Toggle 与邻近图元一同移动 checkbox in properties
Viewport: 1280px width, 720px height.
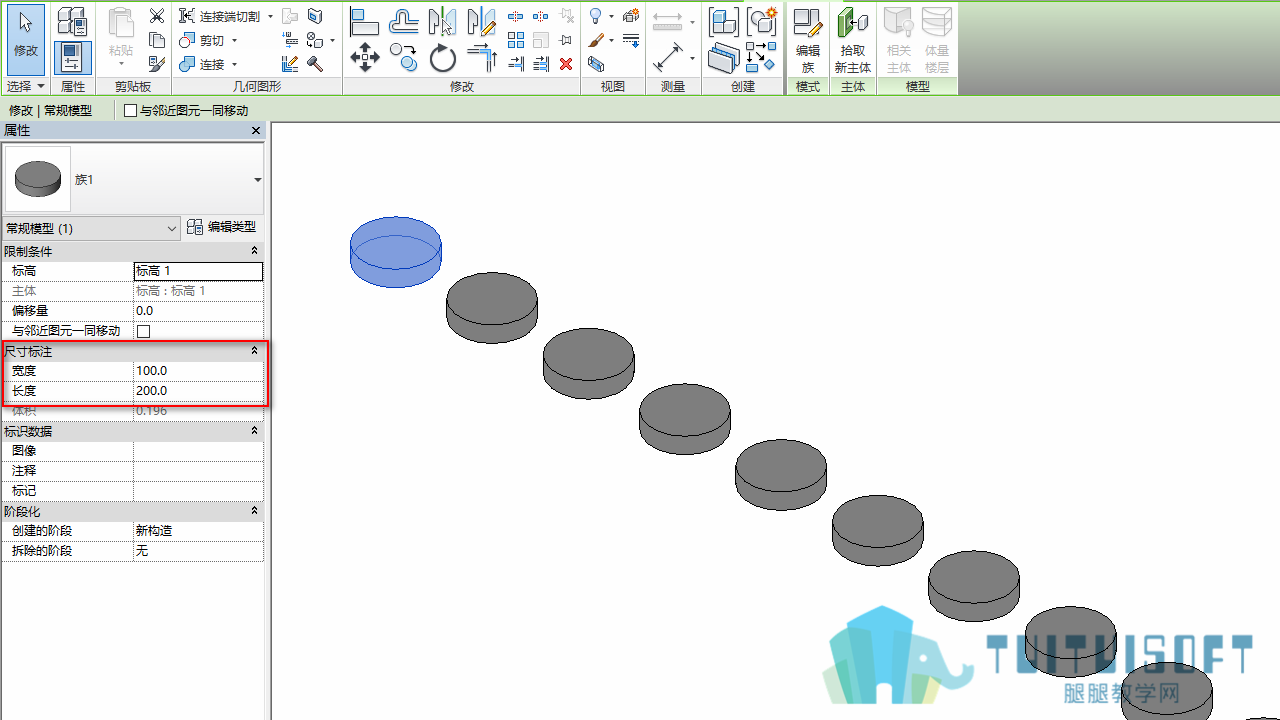(x=143, y=331)
